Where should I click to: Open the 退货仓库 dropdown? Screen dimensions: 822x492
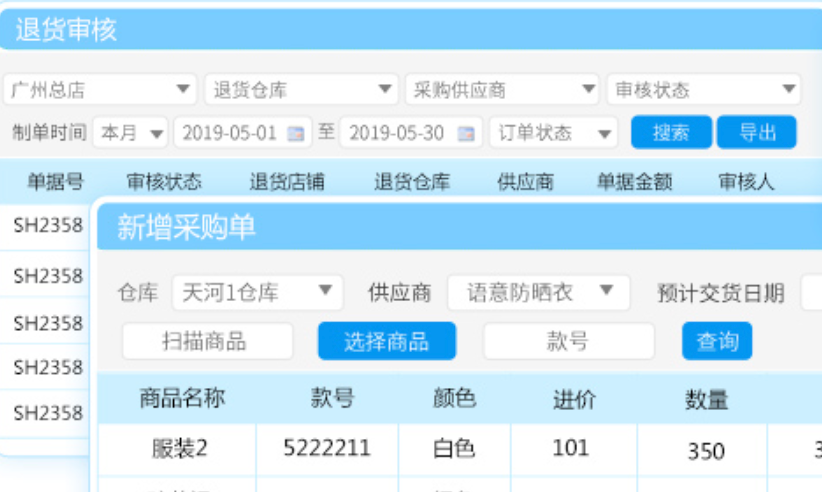point(301,89)
